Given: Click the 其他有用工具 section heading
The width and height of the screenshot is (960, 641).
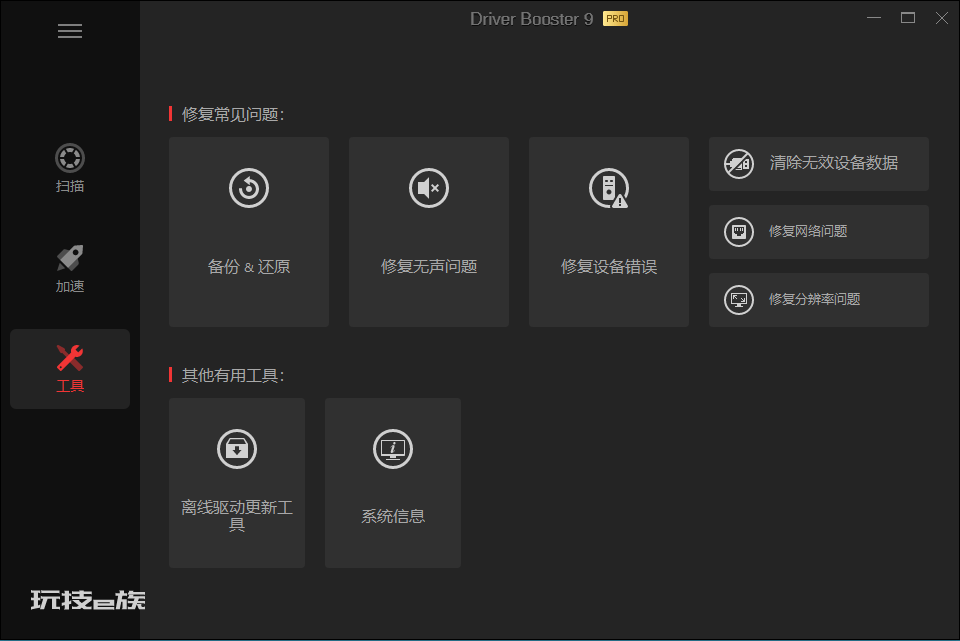Looking at the screenshot, I should click(x=233, y=375).
